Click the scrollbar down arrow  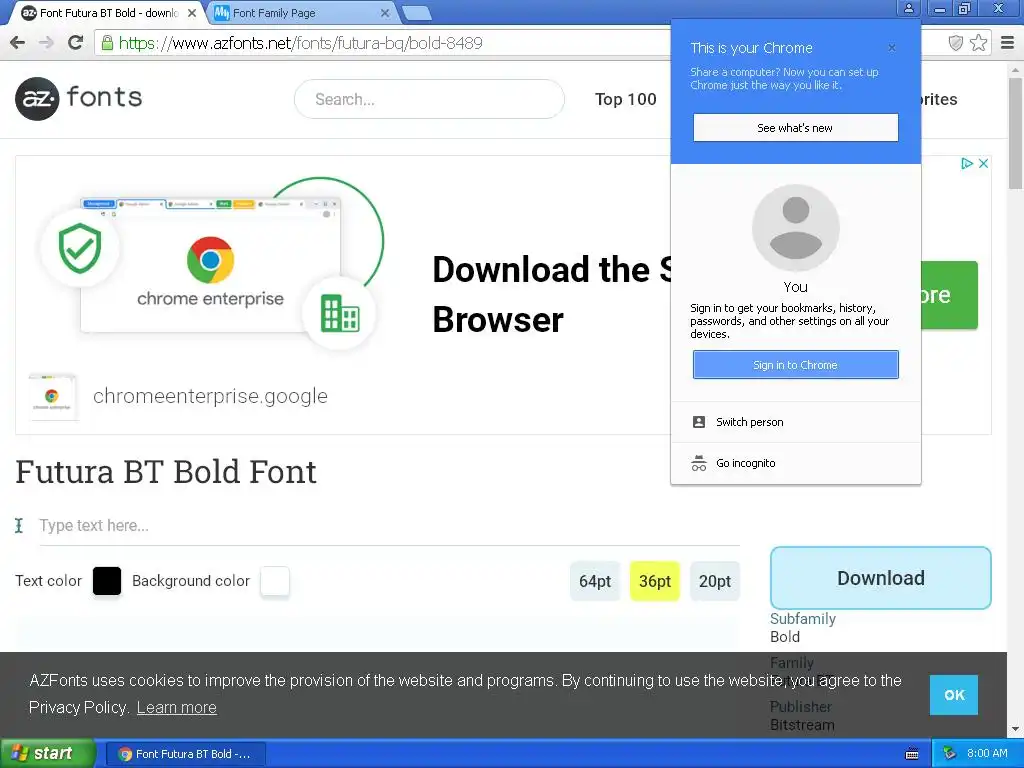click(x=1016, y=729)
